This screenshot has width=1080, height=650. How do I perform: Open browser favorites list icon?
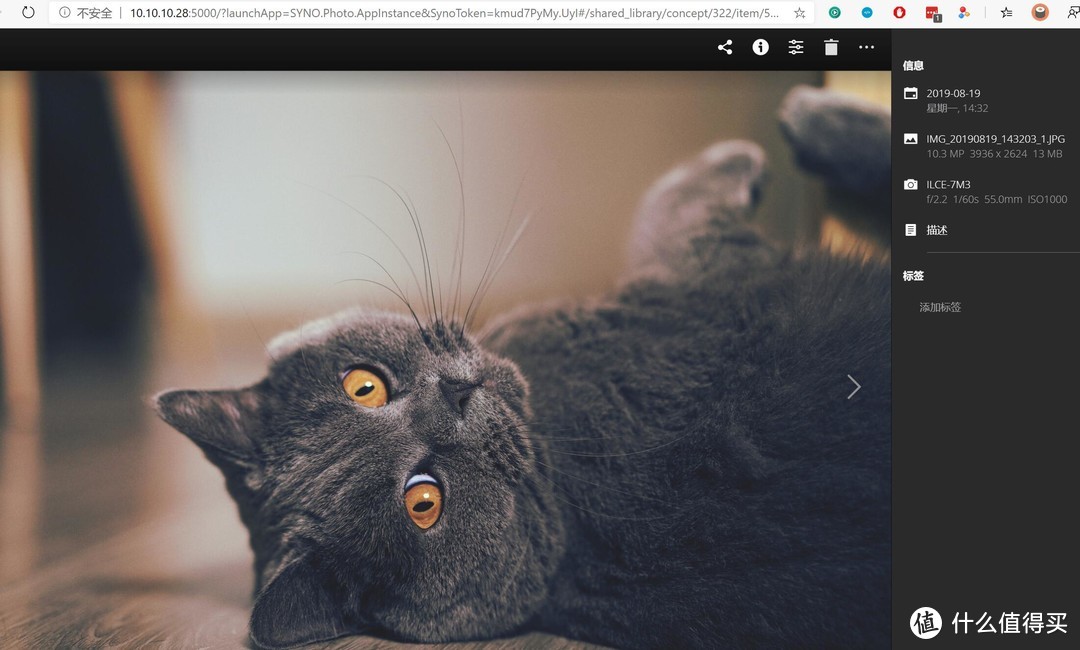[1006, 12]
